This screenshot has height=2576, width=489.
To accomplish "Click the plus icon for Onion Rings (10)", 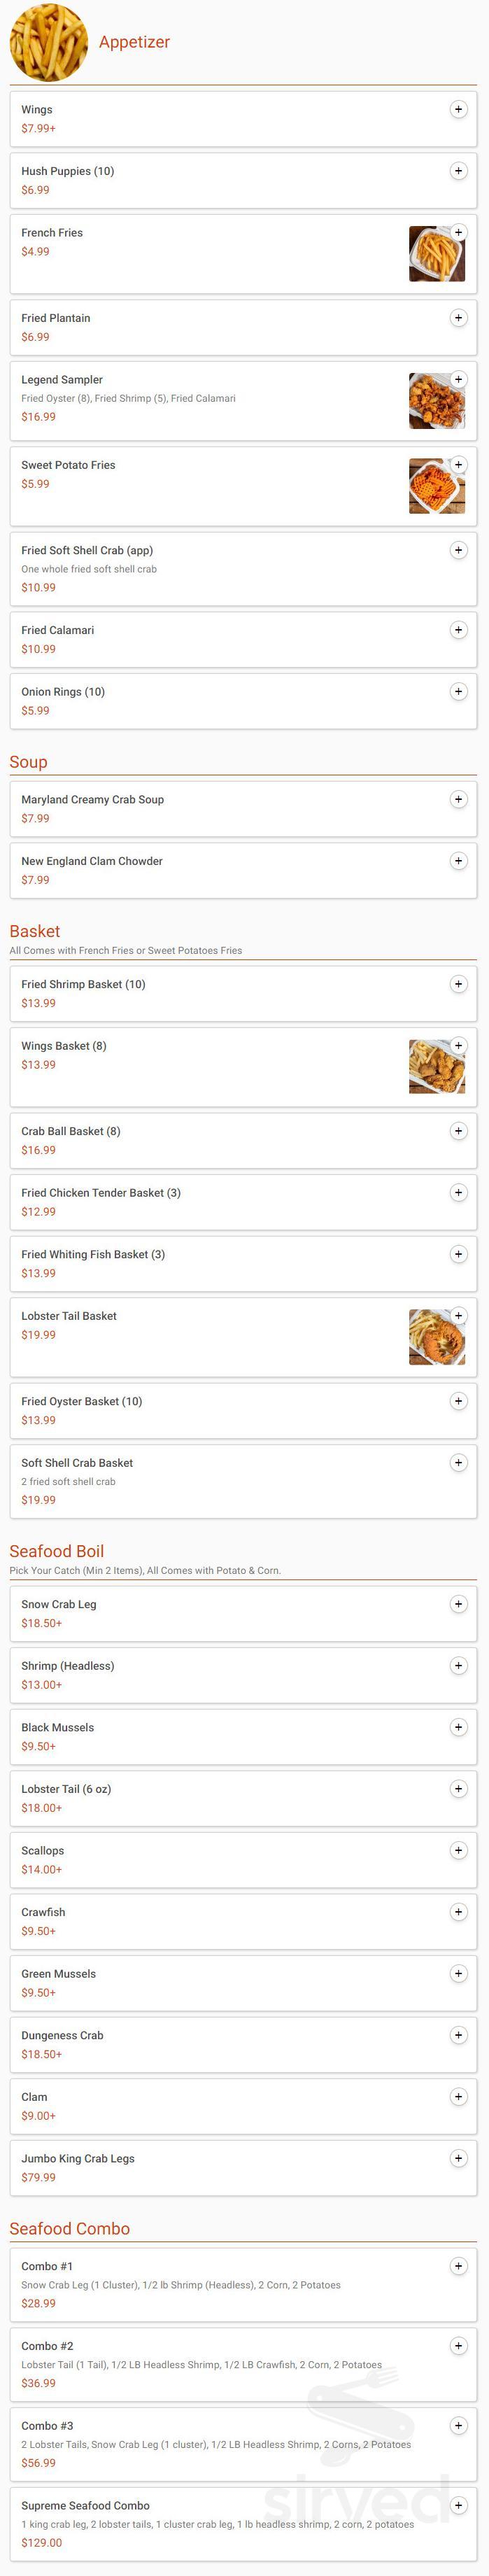I will (458, 690).
